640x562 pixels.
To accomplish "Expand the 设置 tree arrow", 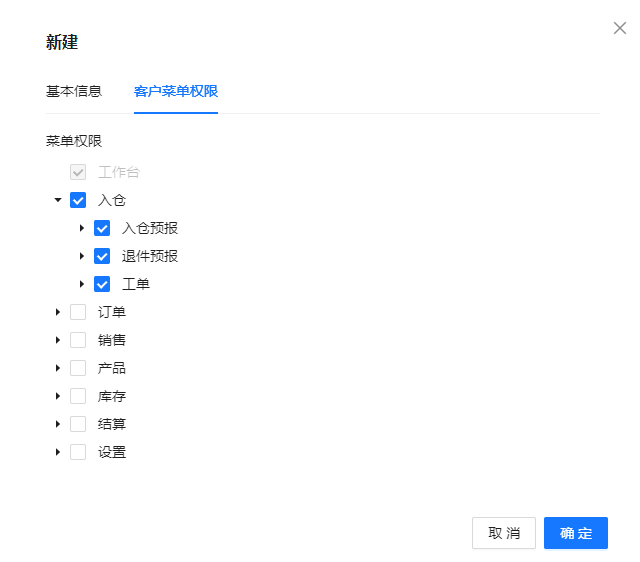I will 58,452.
